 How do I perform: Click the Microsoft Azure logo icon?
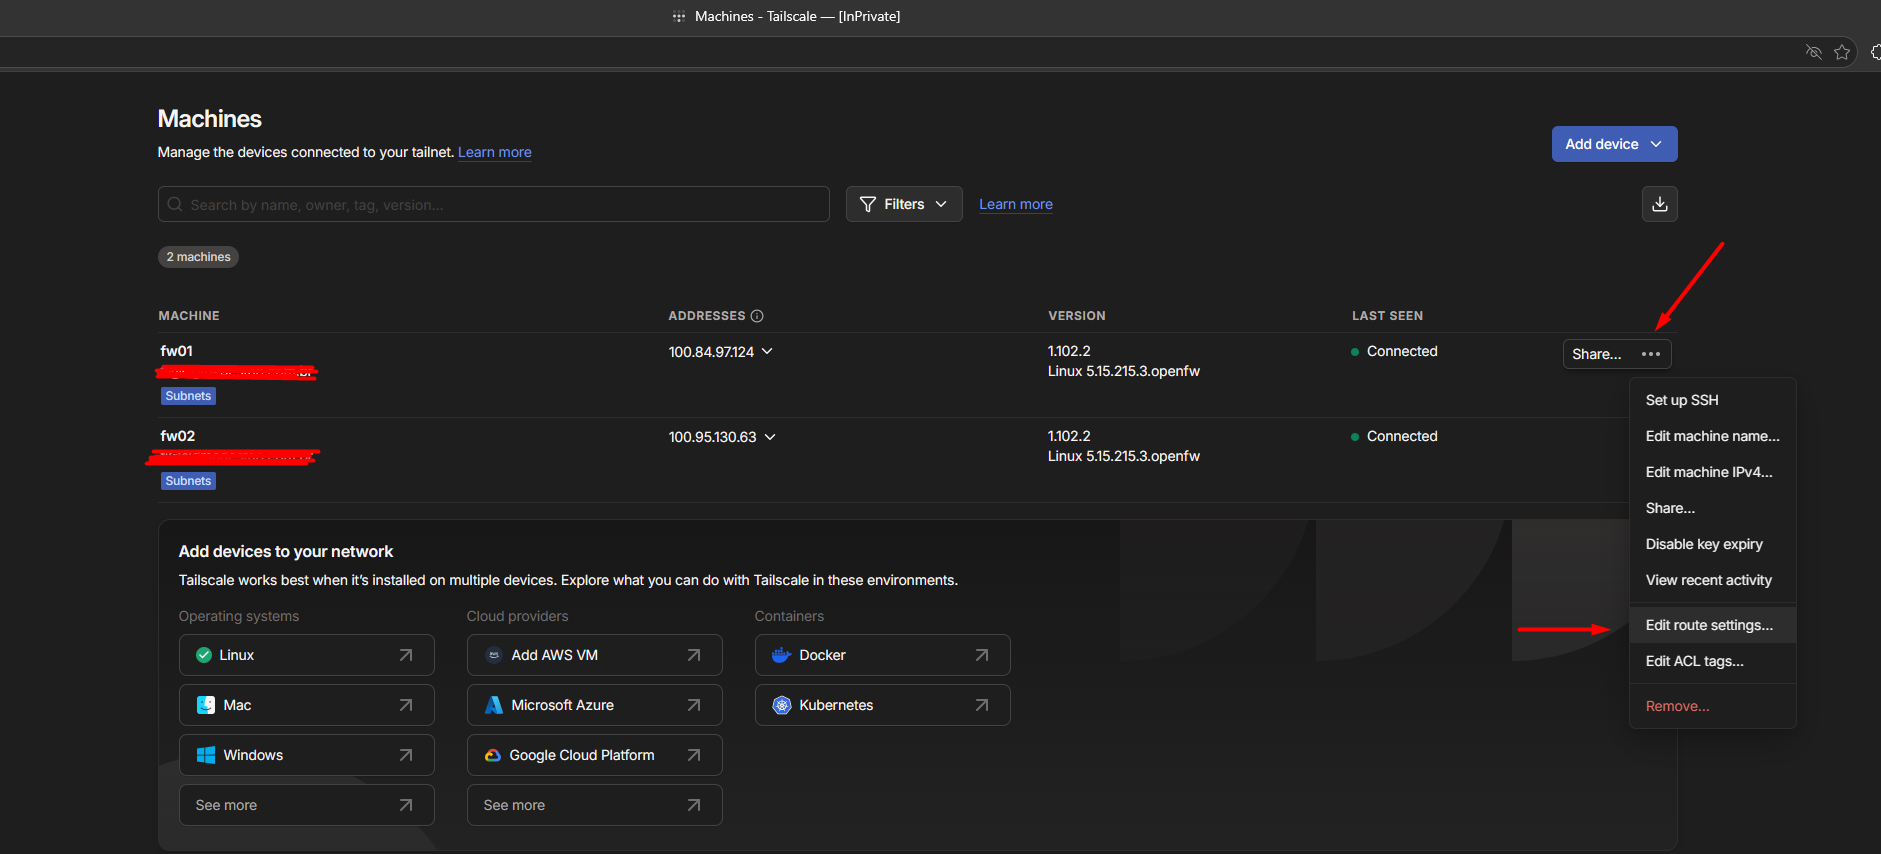pyautogui.click(x=494, y=705)
